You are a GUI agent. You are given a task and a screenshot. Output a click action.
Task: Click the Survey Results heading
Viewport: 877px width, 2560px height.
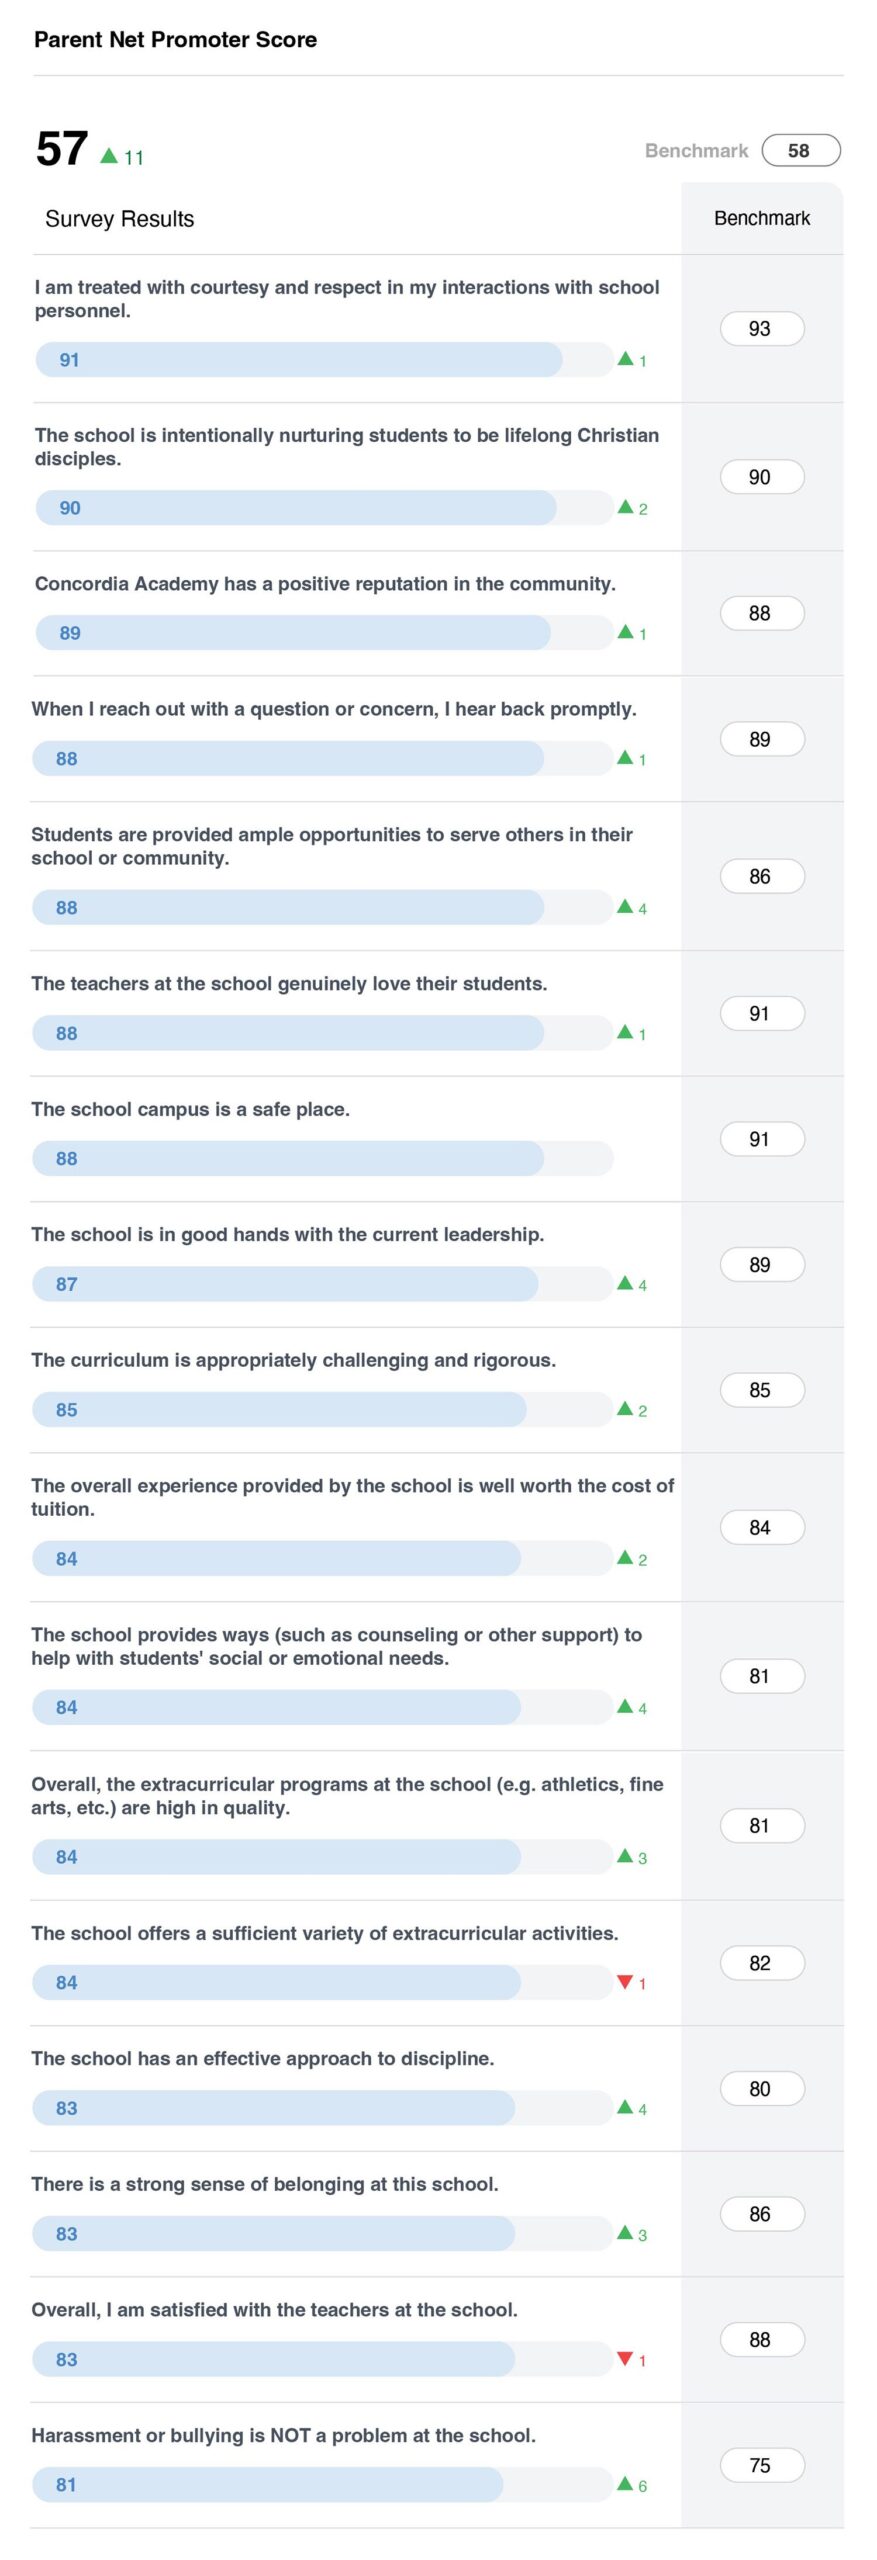119,219
